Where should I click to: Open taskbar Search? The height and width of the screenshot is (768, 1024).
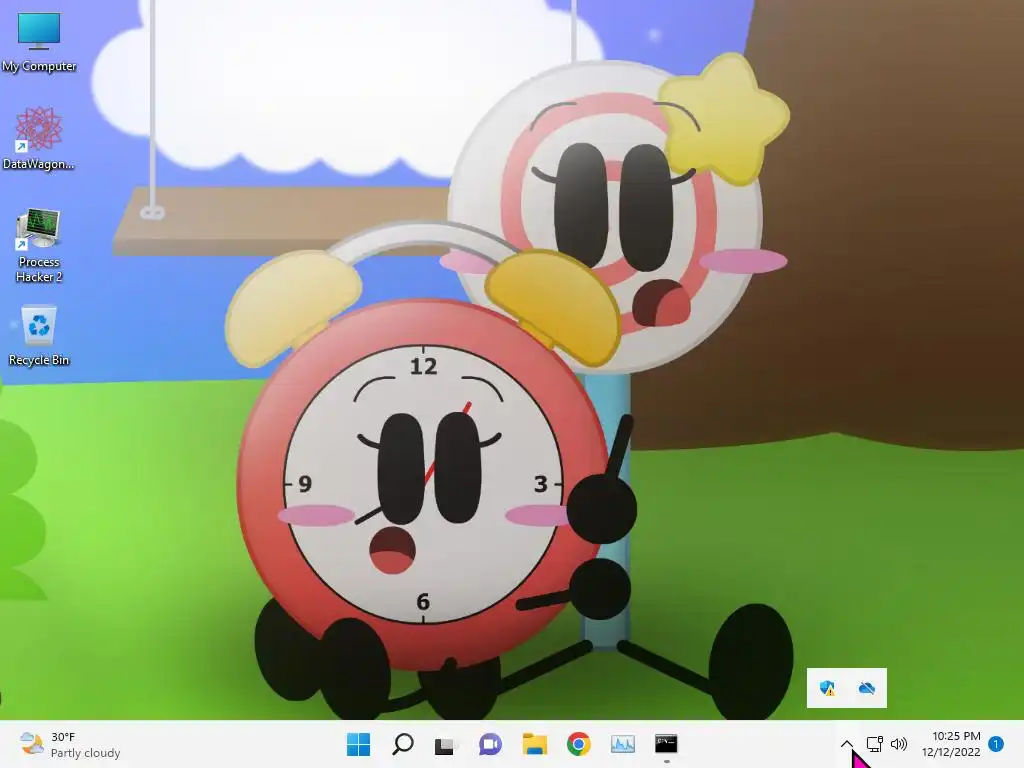coord(402,744)
